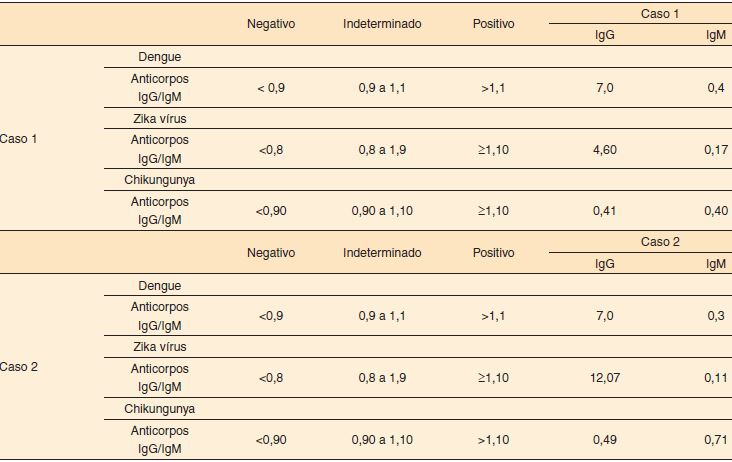This screenshot has width=732, height=462.
Task: Click the Caso 2 column header
Action: click(659, 243)
